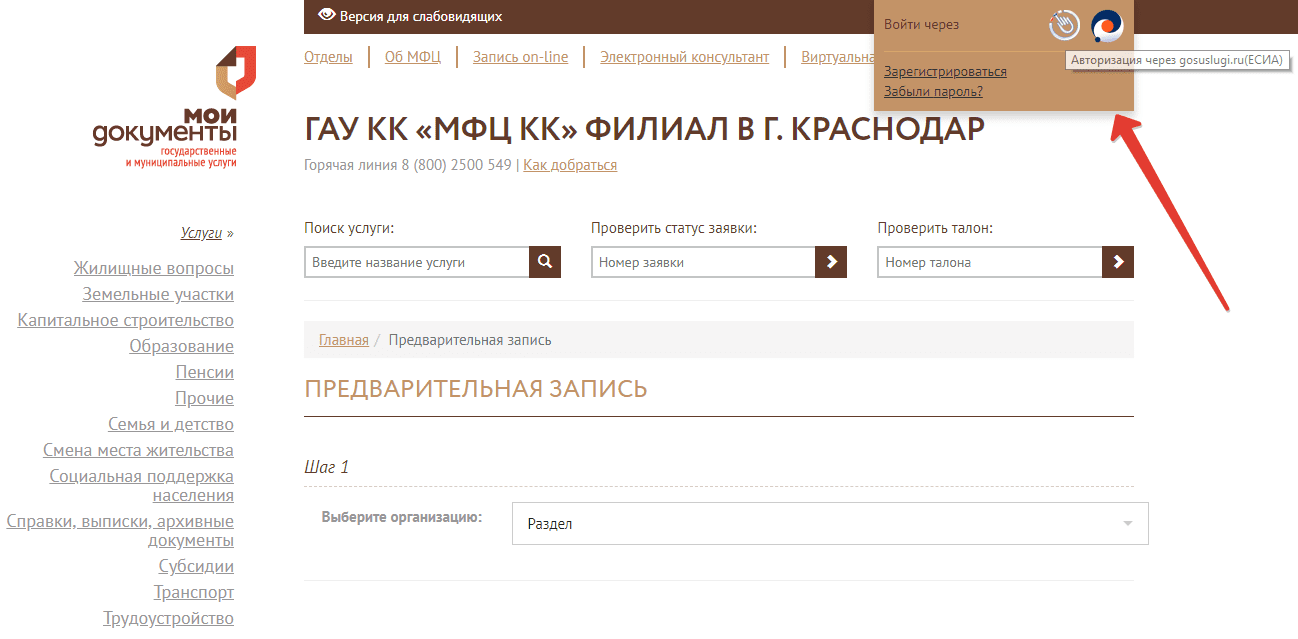Open the Электронный консультант menu item
The height and width of the screenshot is (639, 1298).
coord(684,57)
